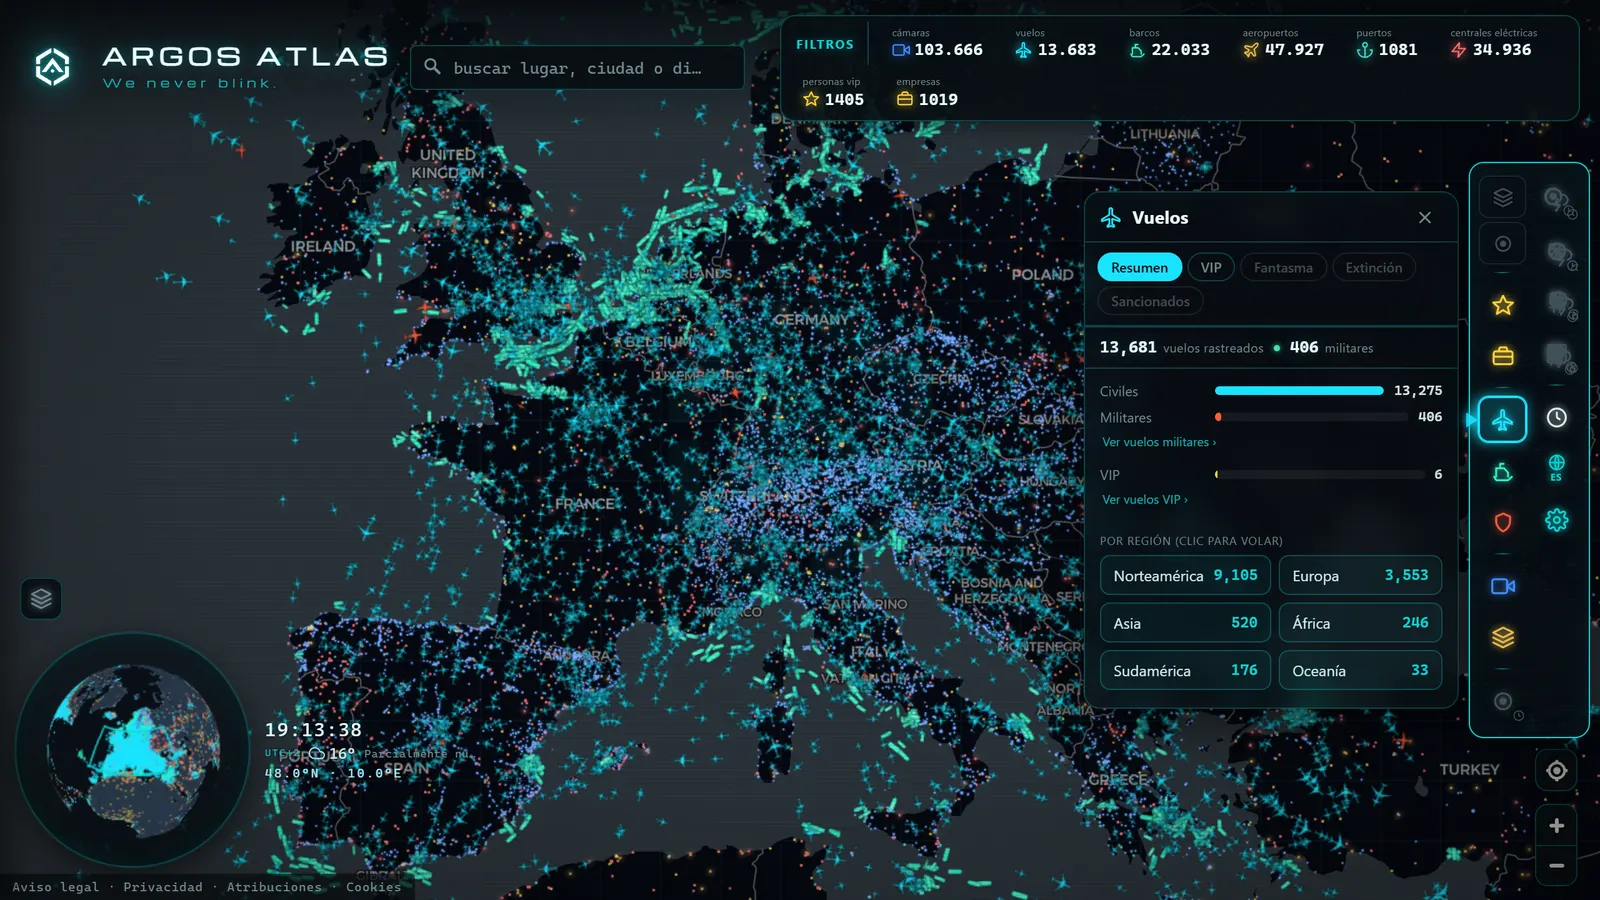Fly to the Norteamérica region
The height and width of the screenshot is (900, 1600).
1185,575
